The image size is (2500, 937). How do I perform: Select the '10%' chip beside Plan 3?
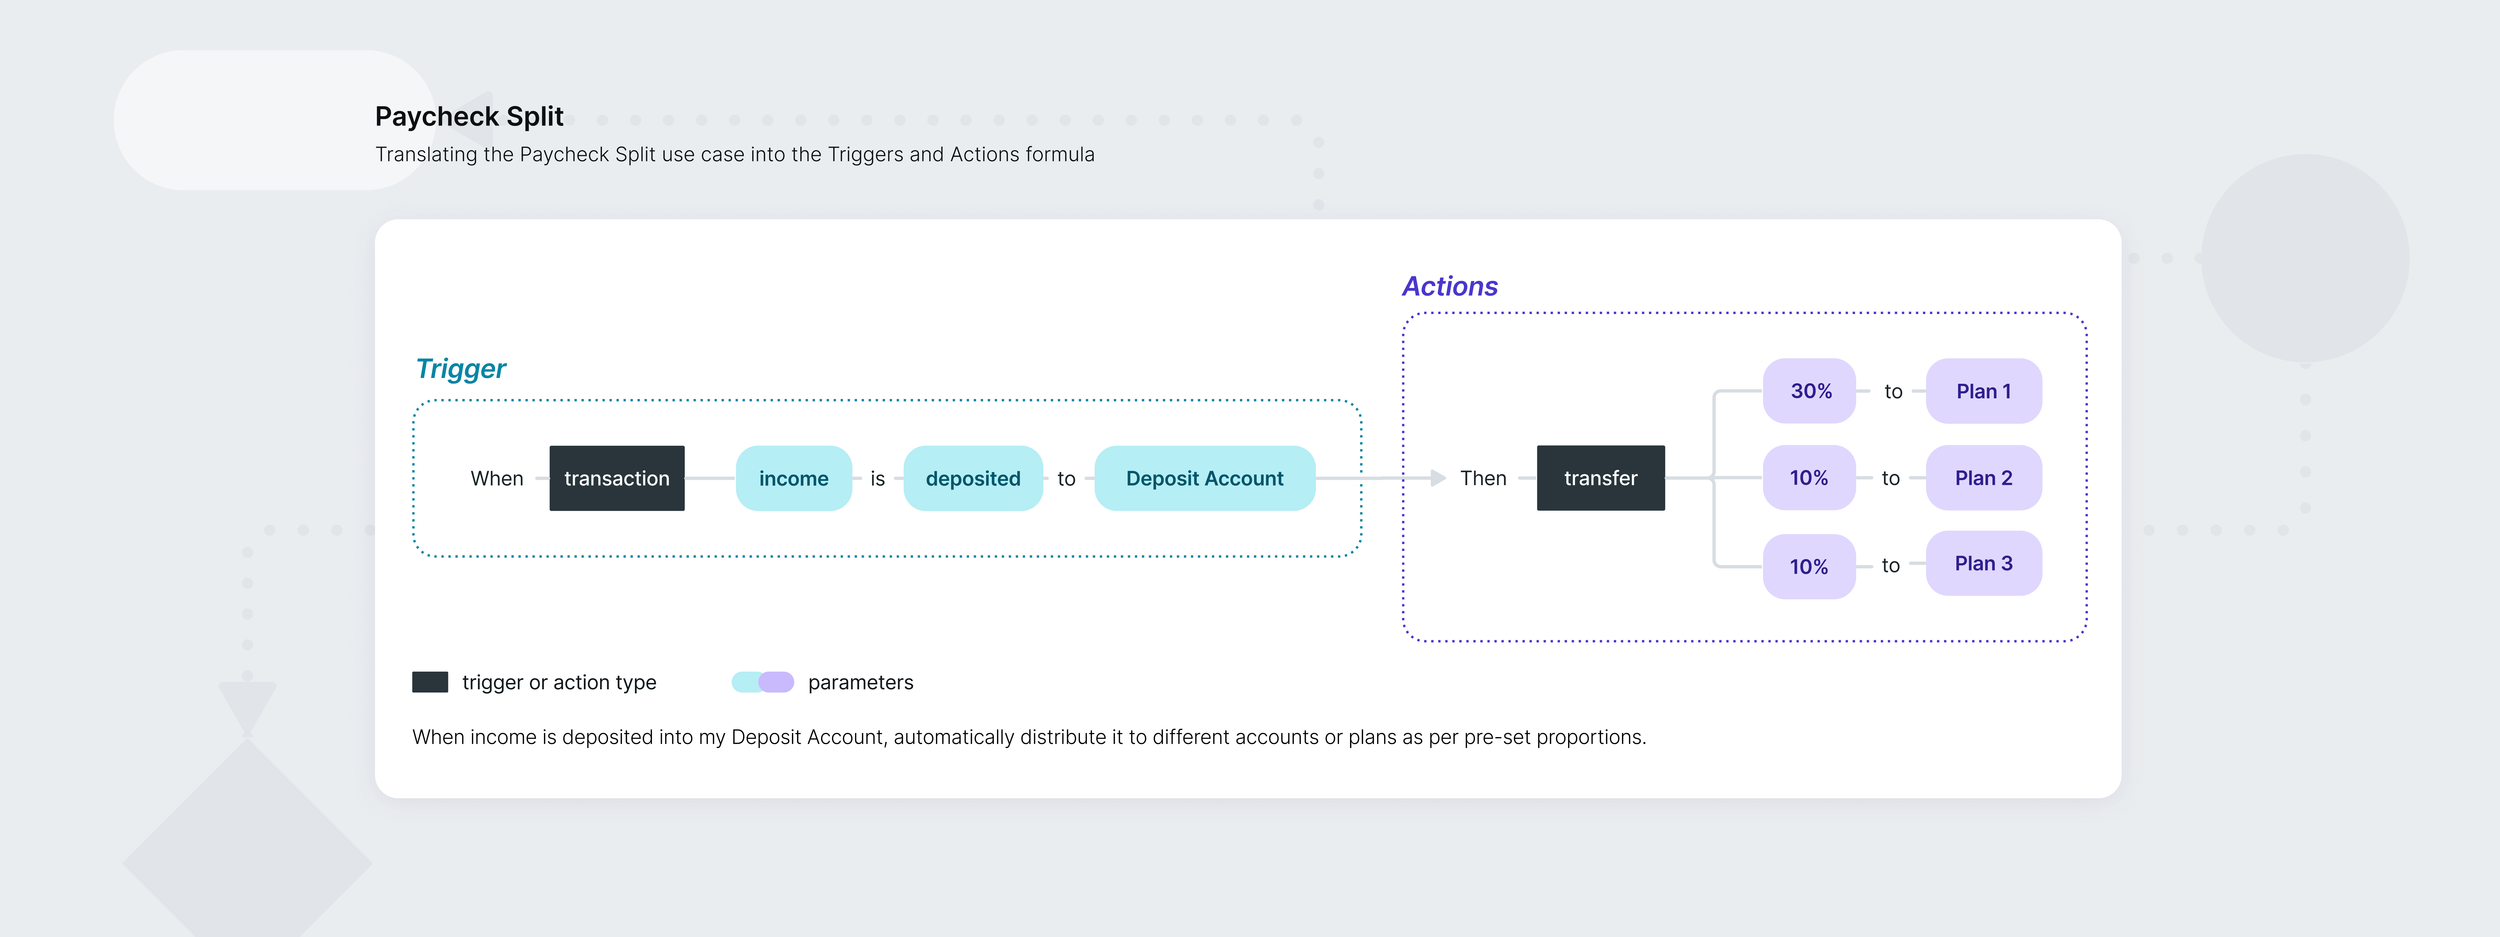[1809, 567]
